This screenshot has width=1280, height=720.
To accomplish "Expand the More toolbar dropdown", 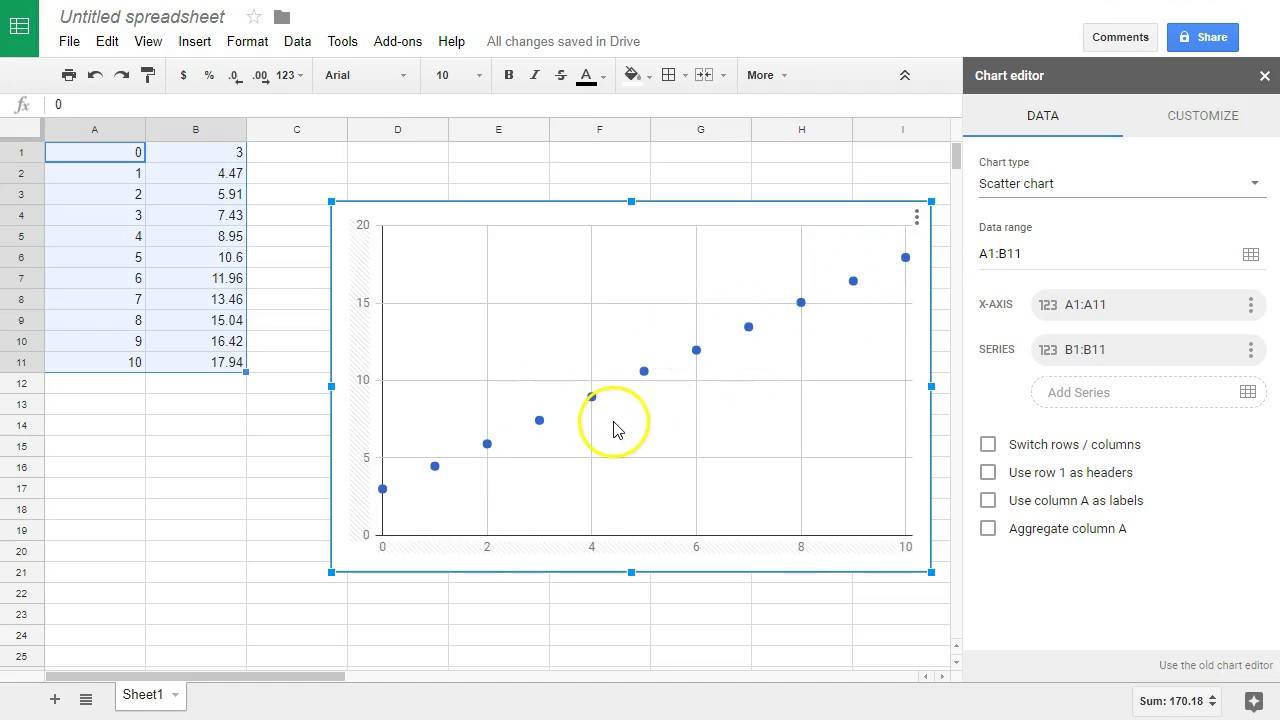I will [767, 75].
